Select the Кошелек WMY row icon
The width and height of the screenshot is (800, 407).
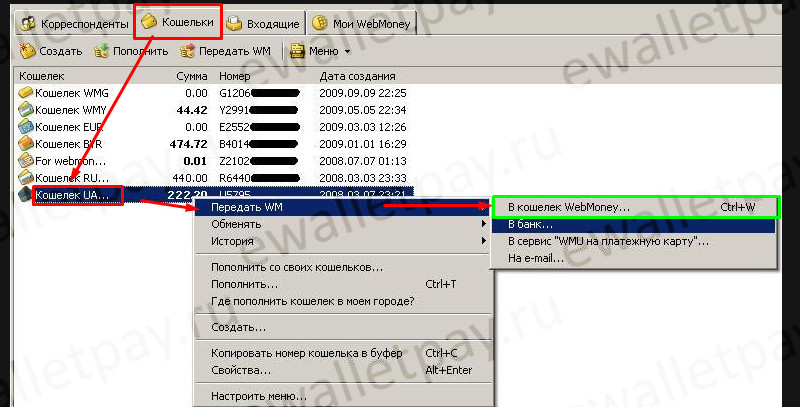point(26,110)
